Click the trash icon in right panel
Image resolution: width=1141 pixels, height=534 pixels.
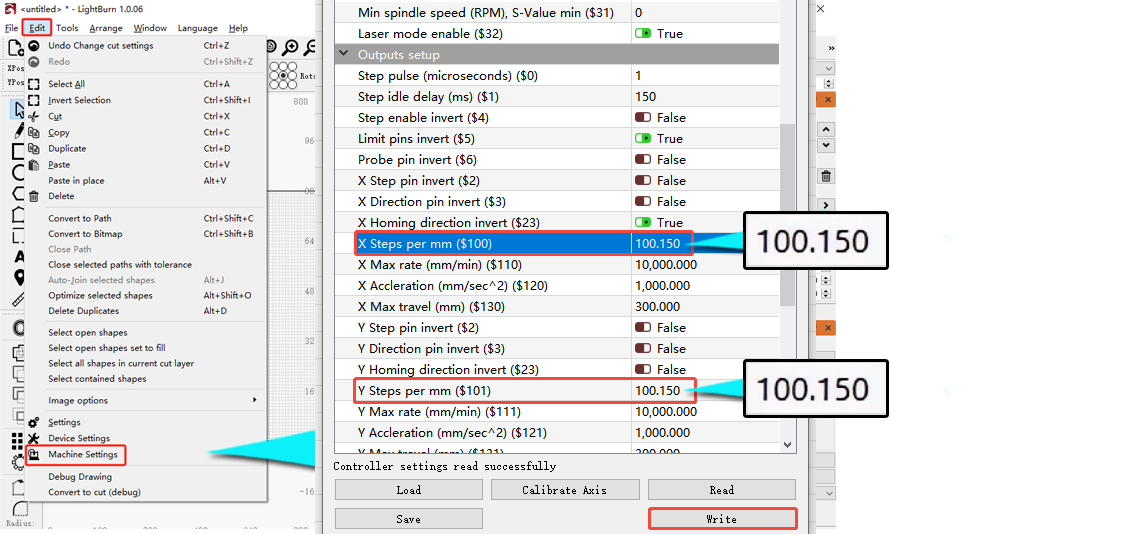click(826, 176)
